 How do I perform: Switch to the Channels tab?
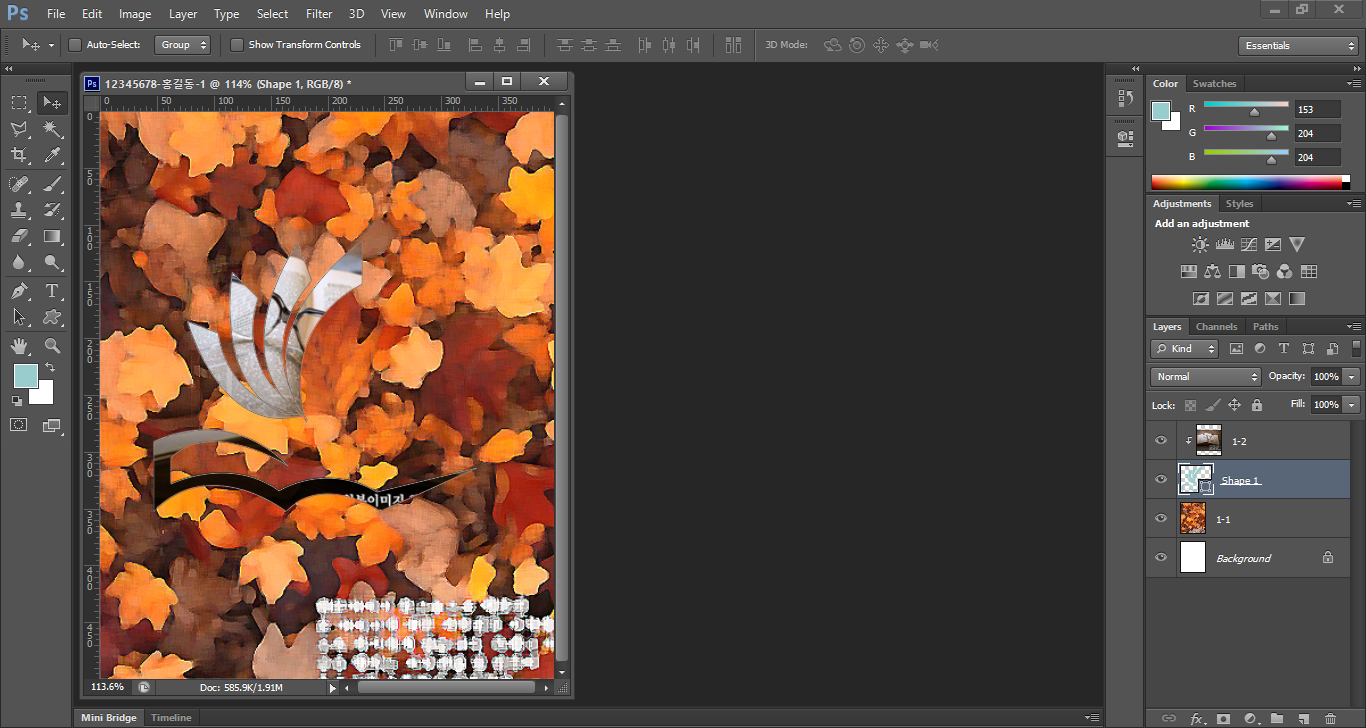point(1216,327)
